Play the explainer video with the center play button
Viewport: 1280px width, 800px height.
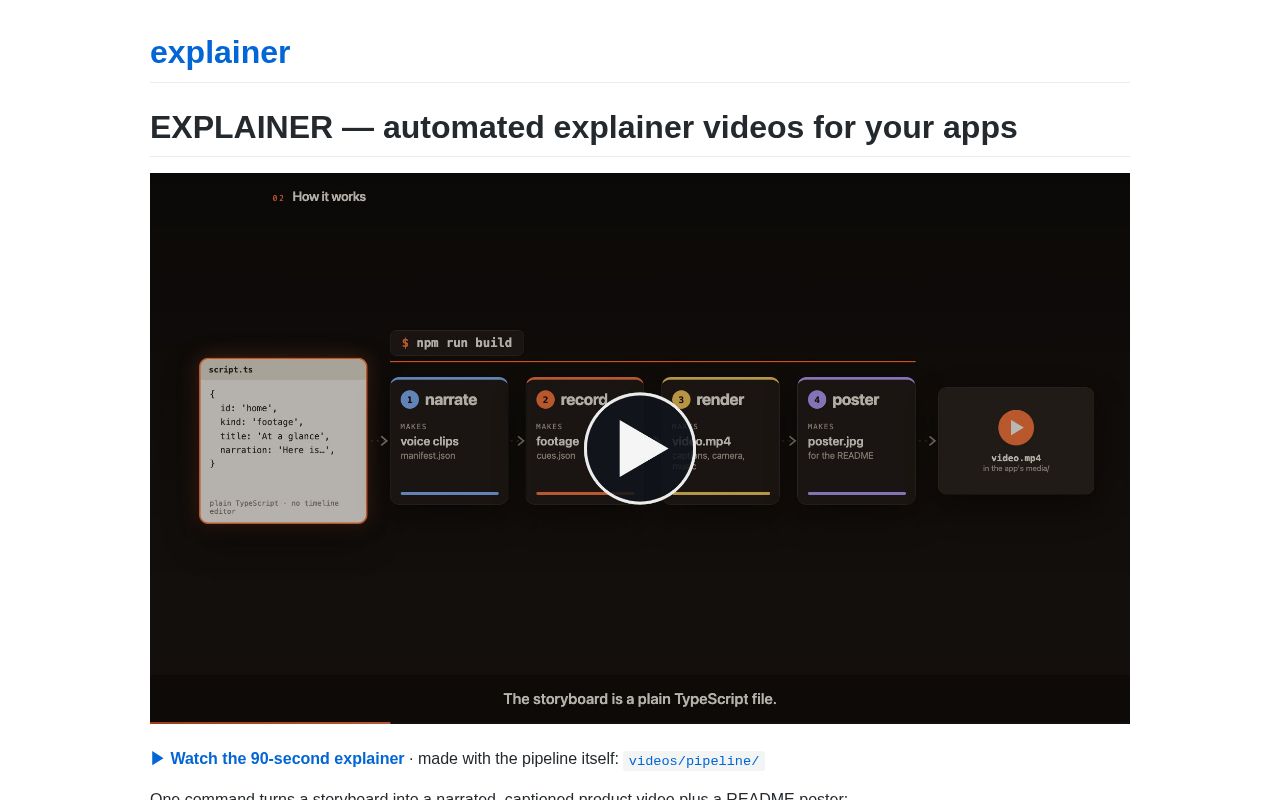click(640, 448)
